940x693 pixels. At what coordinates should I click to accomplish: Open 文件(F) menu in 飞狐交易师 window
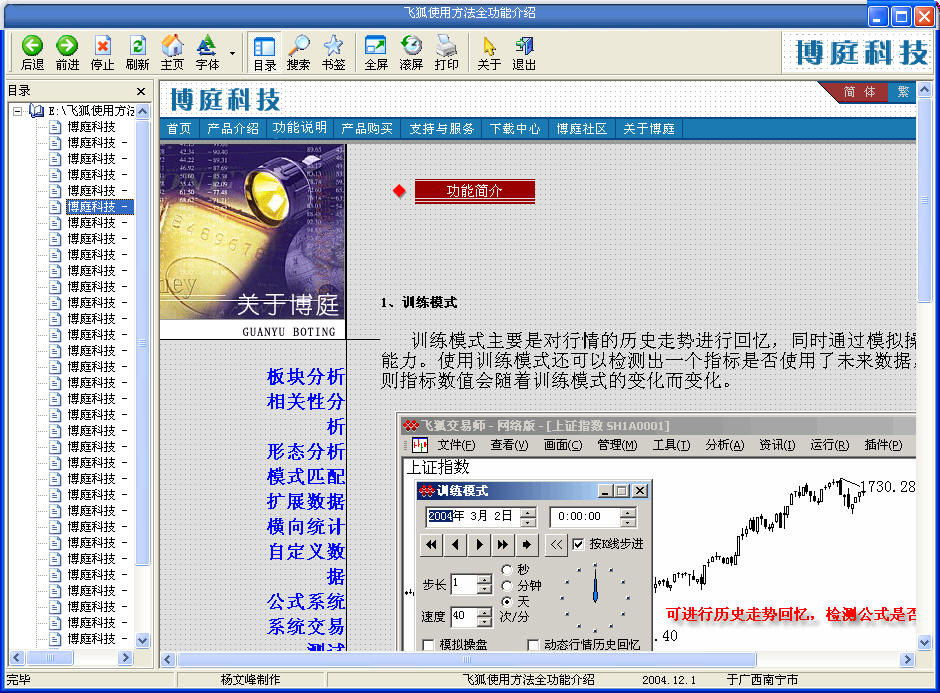456,445
